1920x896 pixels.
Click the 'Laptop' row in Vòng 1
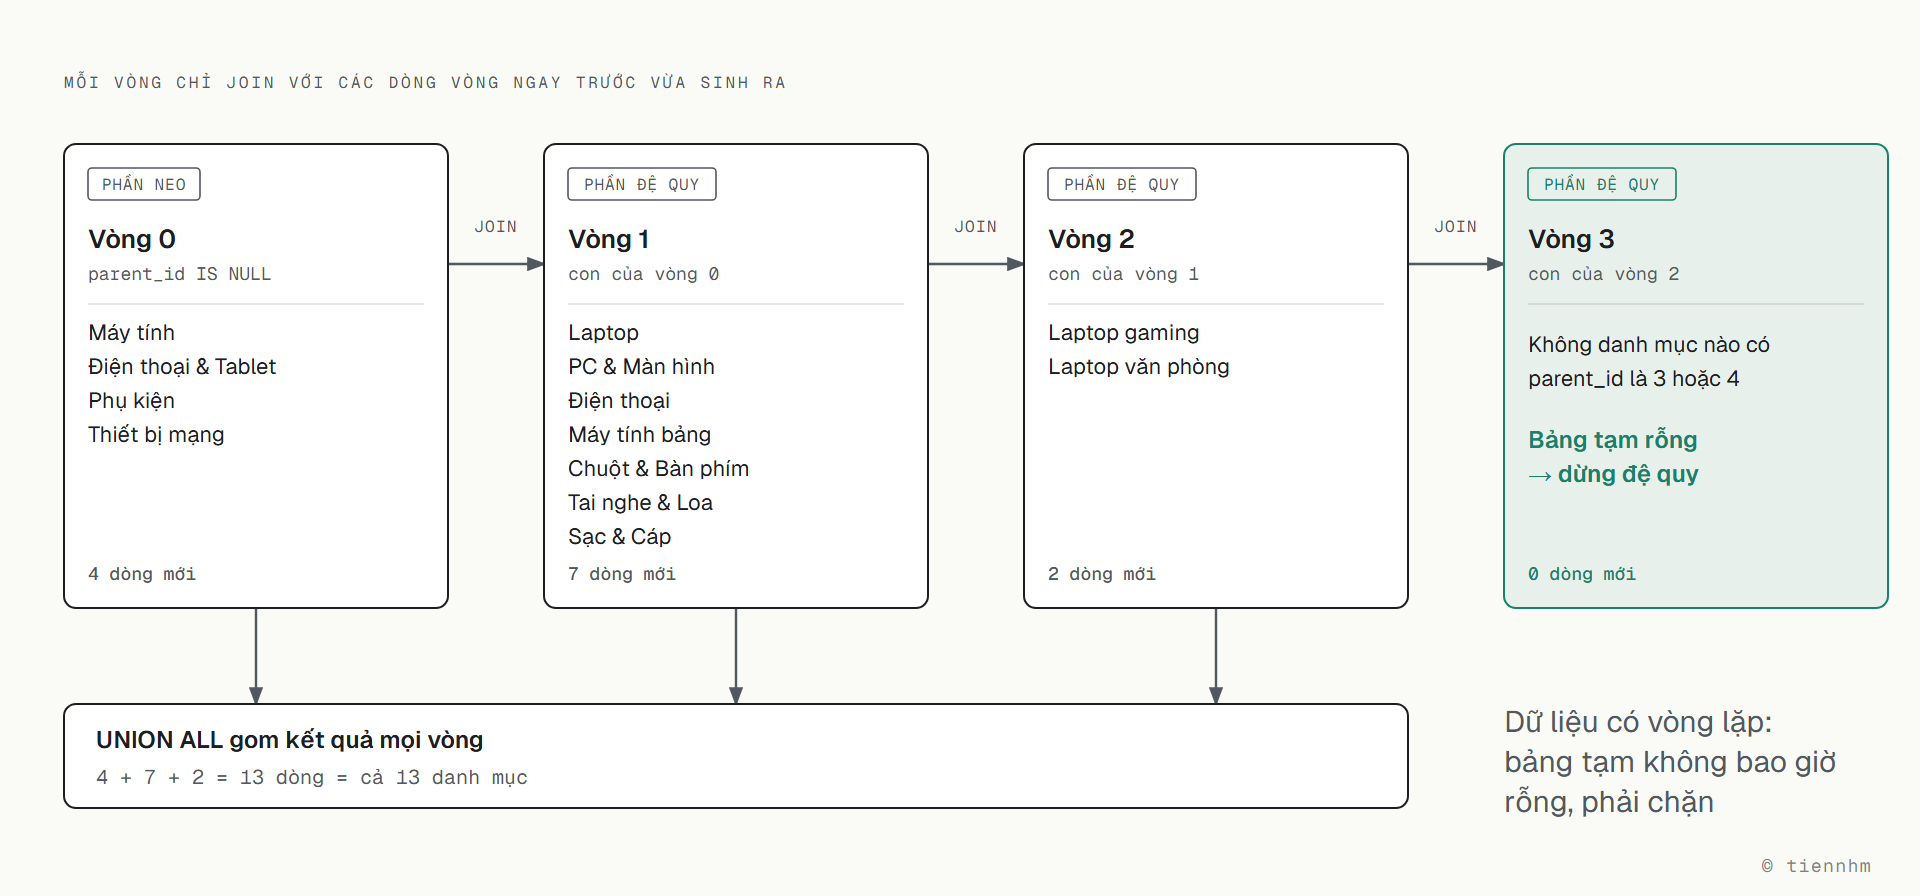603,333
